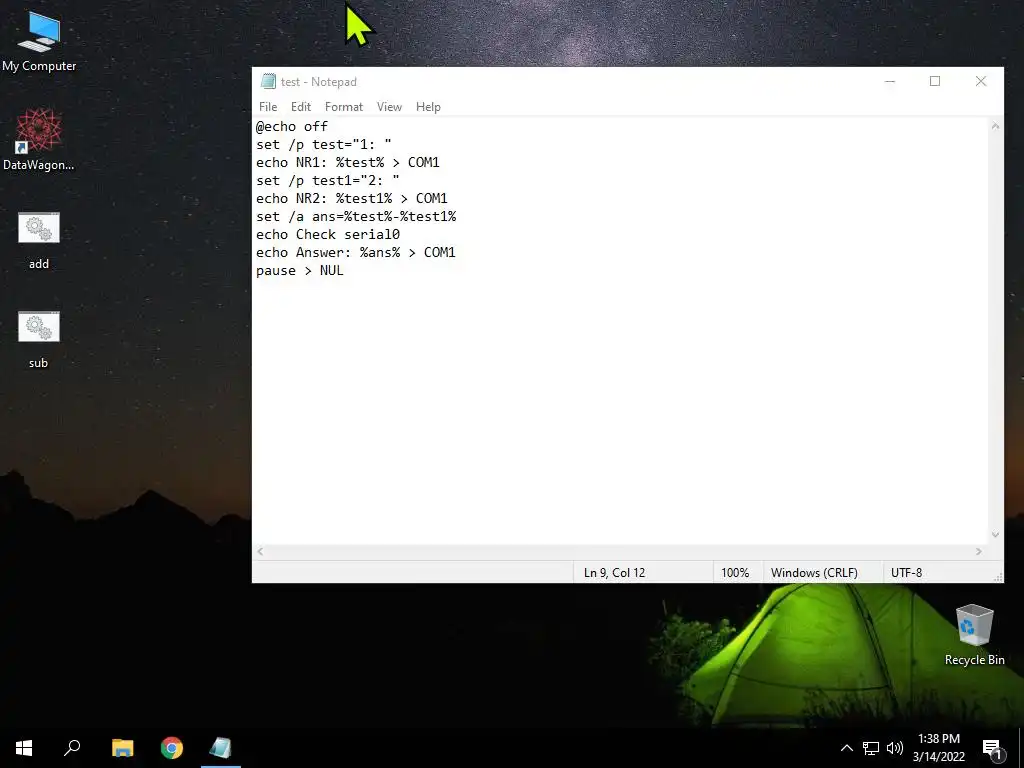This screenshot has width=1024, height=768.
Task: Click the horizontal scrollbar right arrow
Action: tap(978, 551)
